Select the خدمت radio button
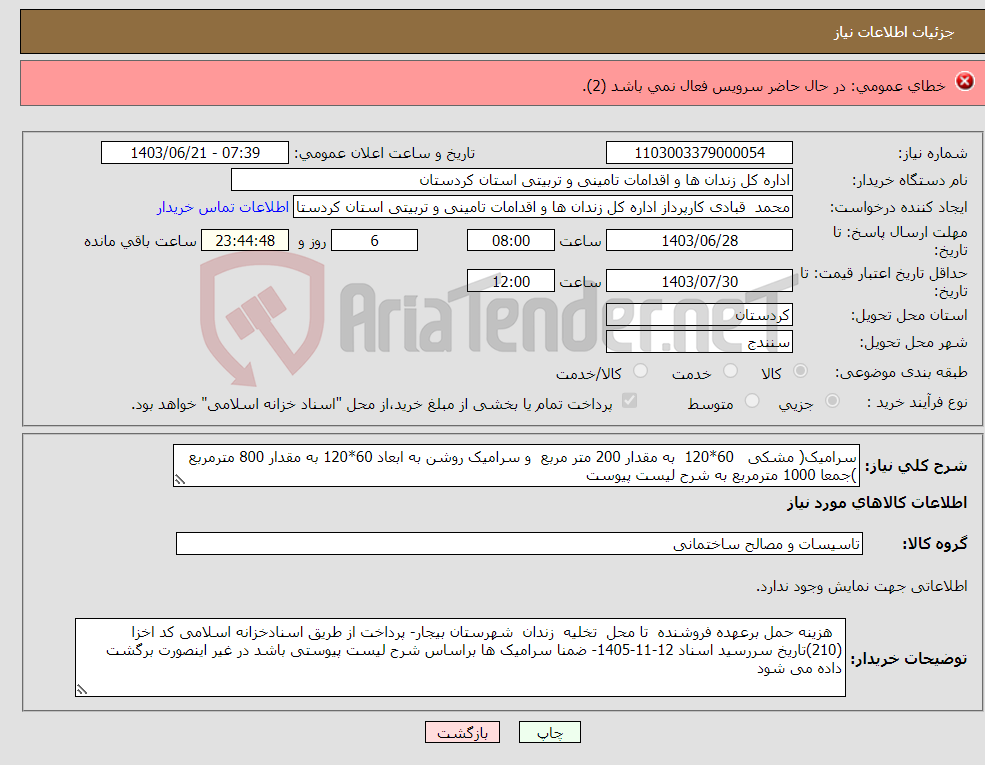 (730, 371)
